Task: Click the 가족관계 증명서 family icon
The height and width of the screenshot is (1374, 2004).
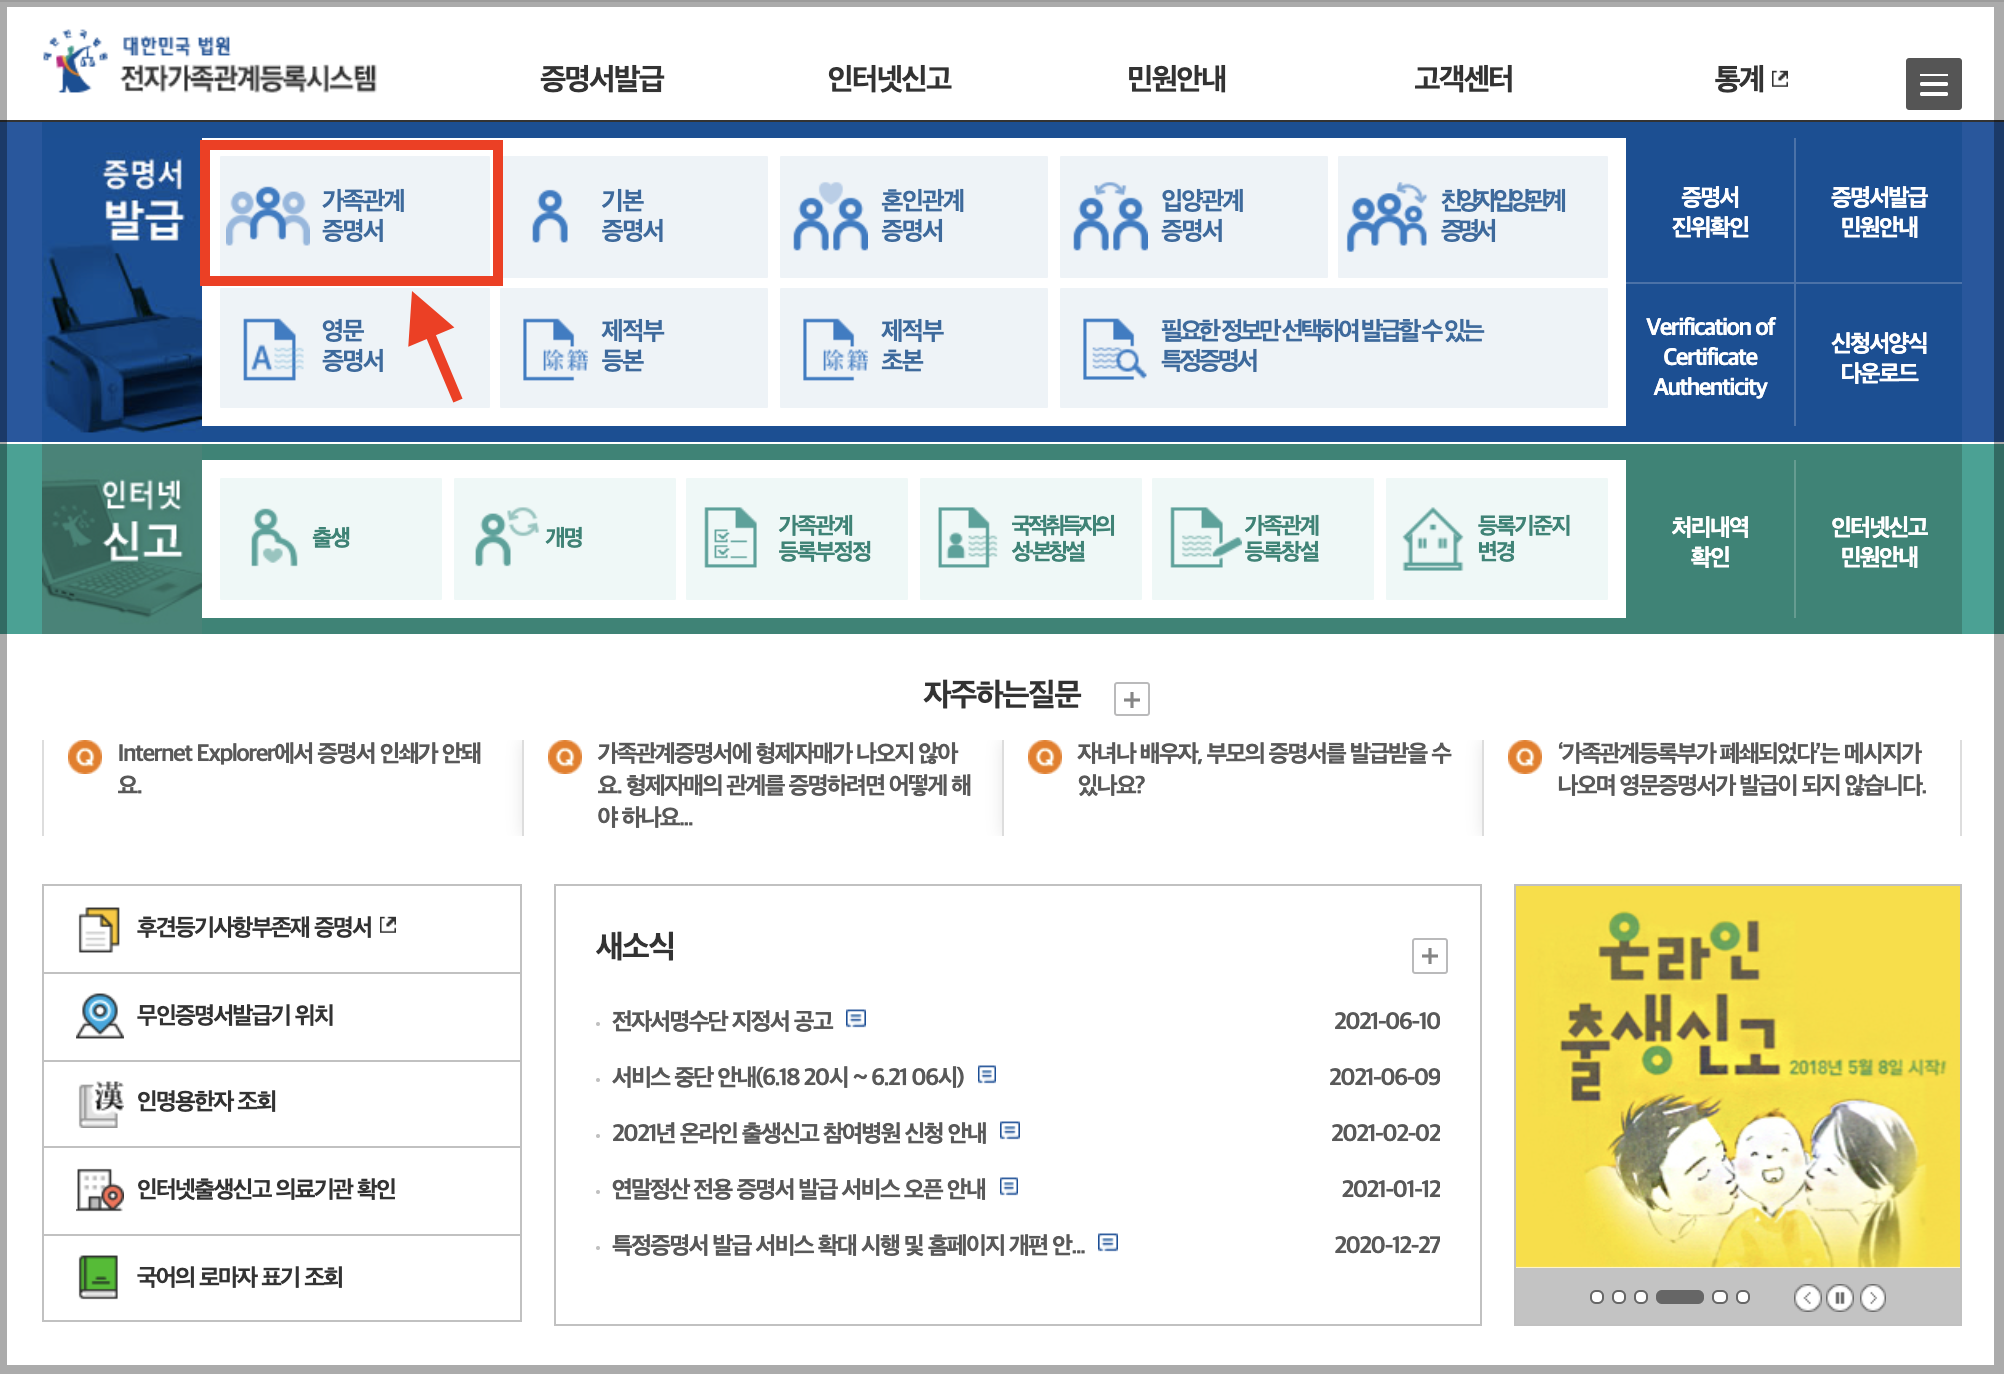Action: tap(267, 216)
